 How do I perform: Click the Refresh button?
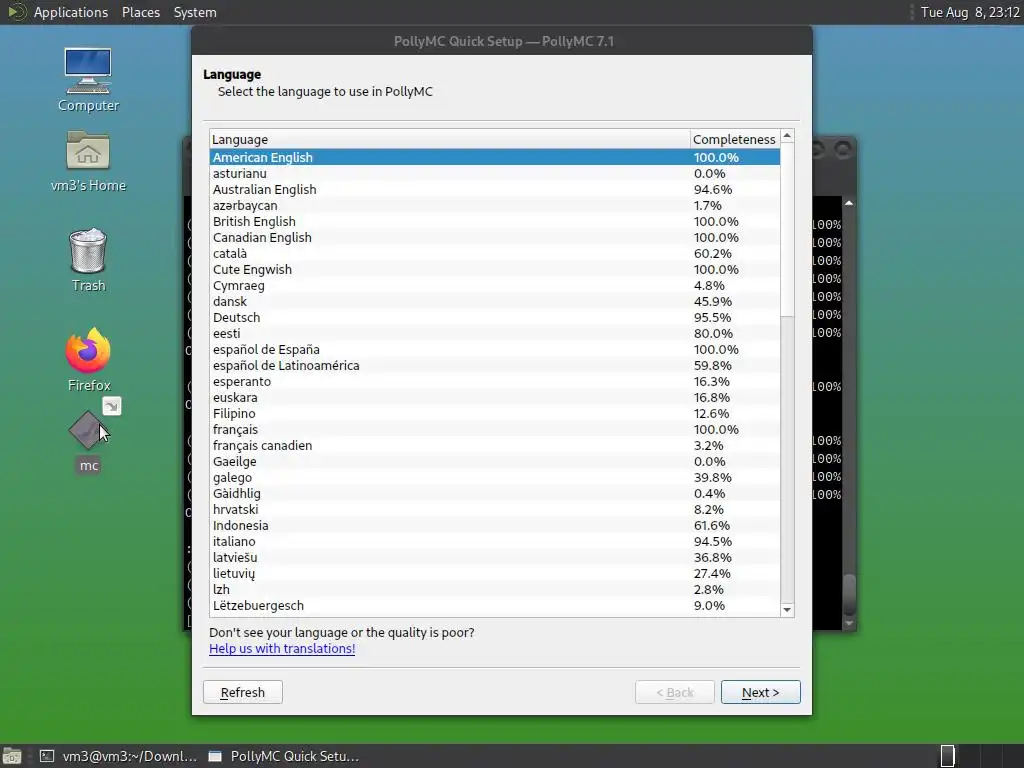pyautogui.click(x=243, y=692)
